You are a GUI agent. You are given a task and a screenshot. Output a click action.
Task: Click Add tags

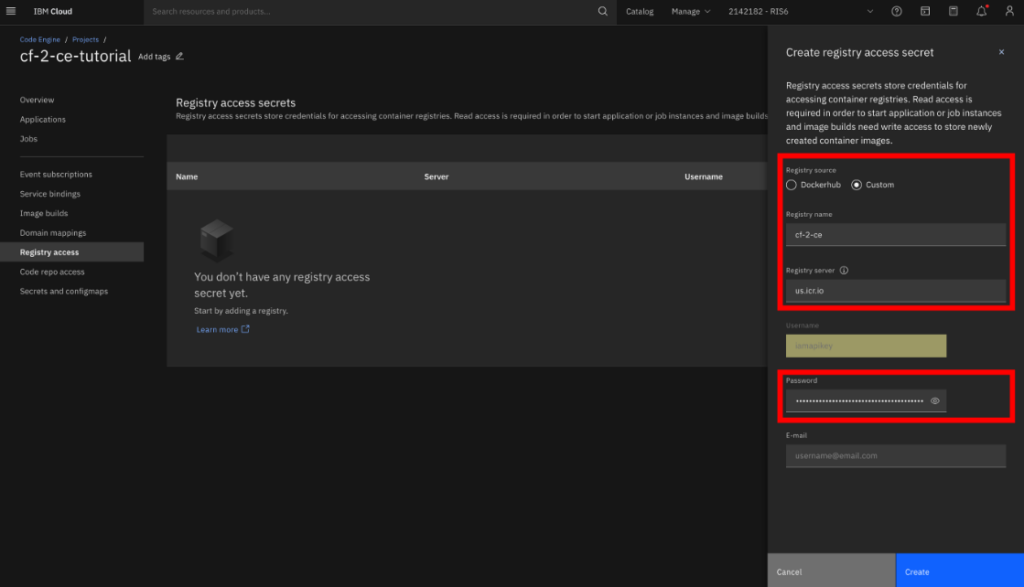[x=154, y=57]
